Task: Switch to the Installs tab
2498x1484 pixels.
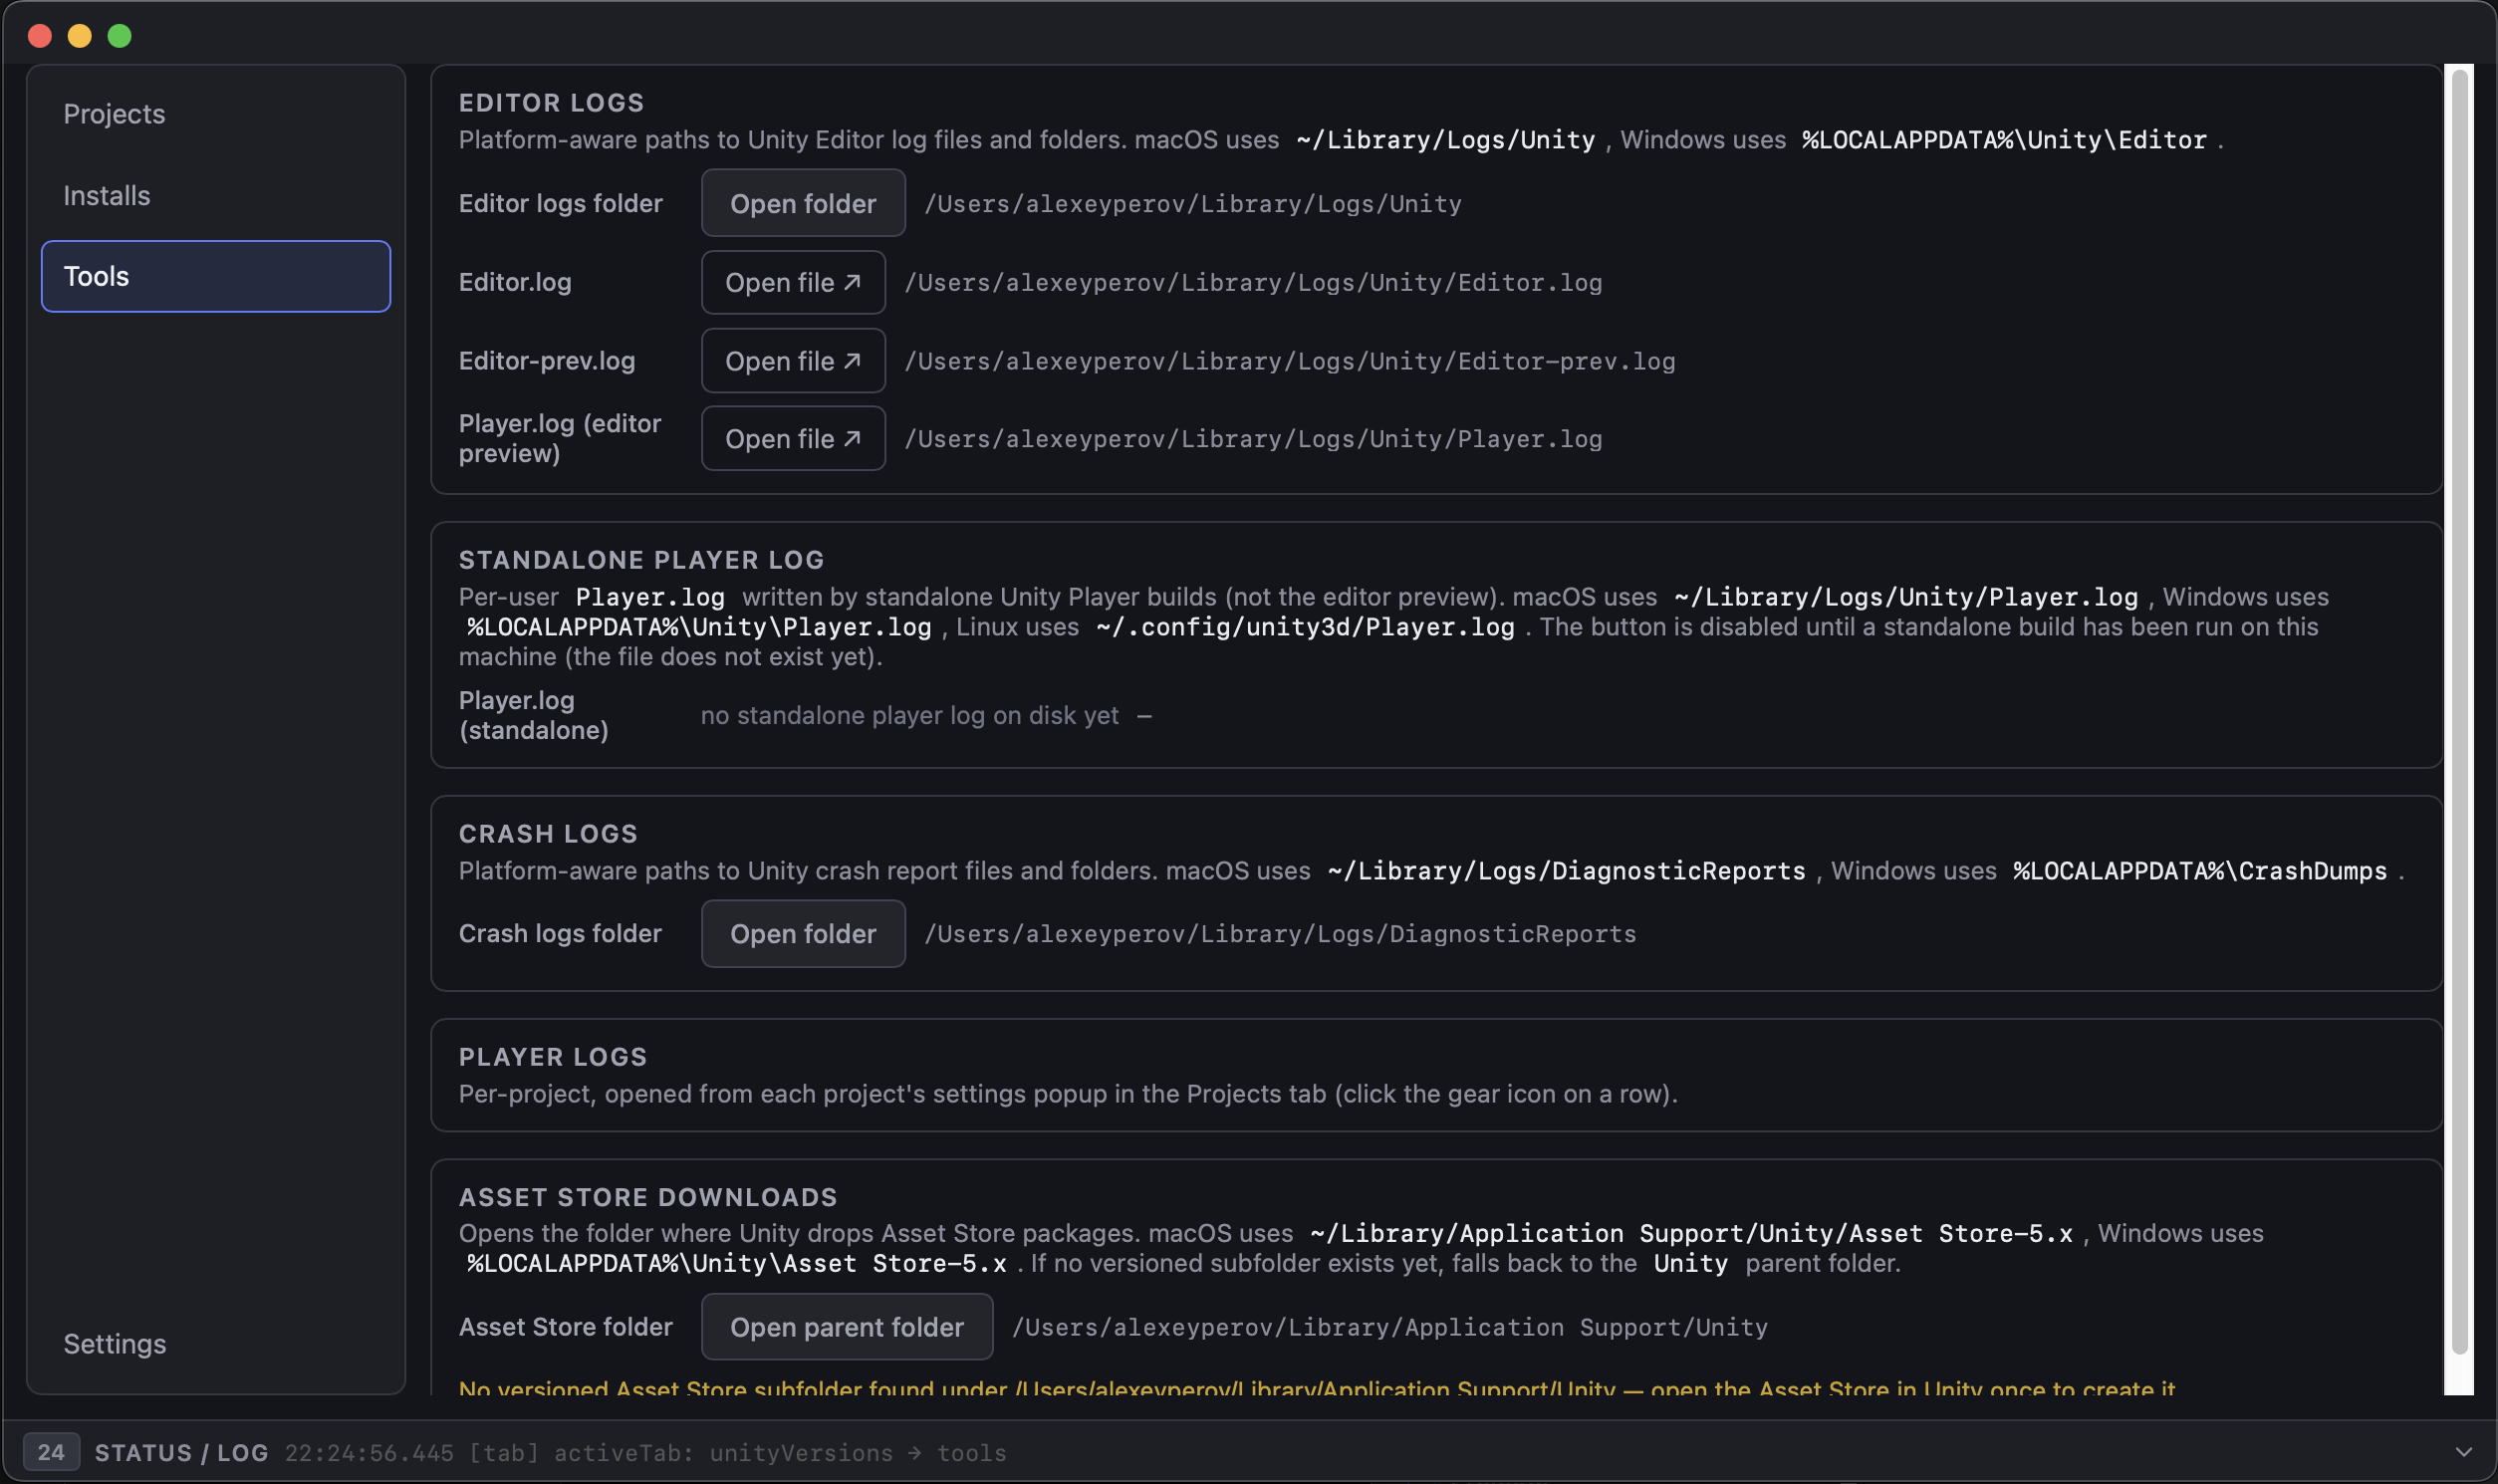Action: pyautogui.click(x=215, y=195)
